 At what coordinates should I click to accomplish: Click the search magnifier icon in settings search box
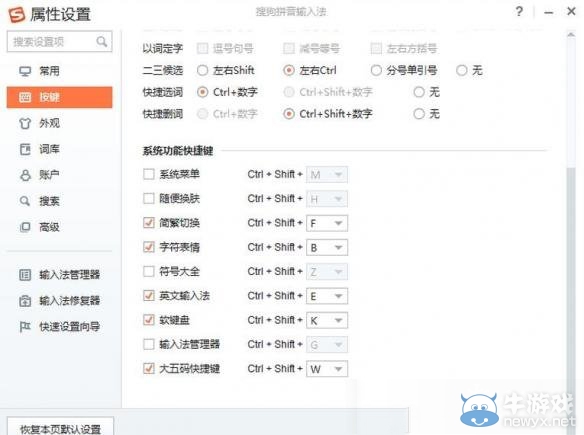point(101,41)
